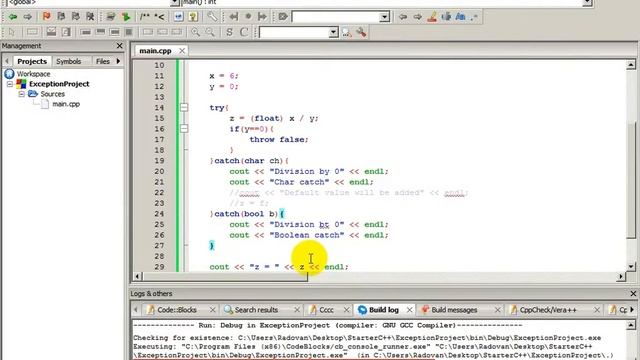Collapse the Sources folder node
The image size is (640, 360).
point(21,94)
